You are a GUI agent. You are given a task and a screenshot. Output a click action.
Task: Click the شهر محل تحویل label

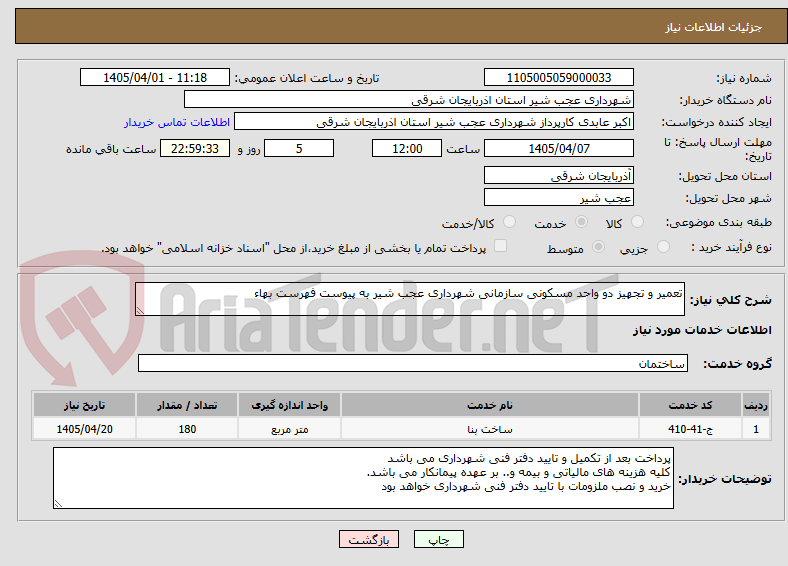729,199
